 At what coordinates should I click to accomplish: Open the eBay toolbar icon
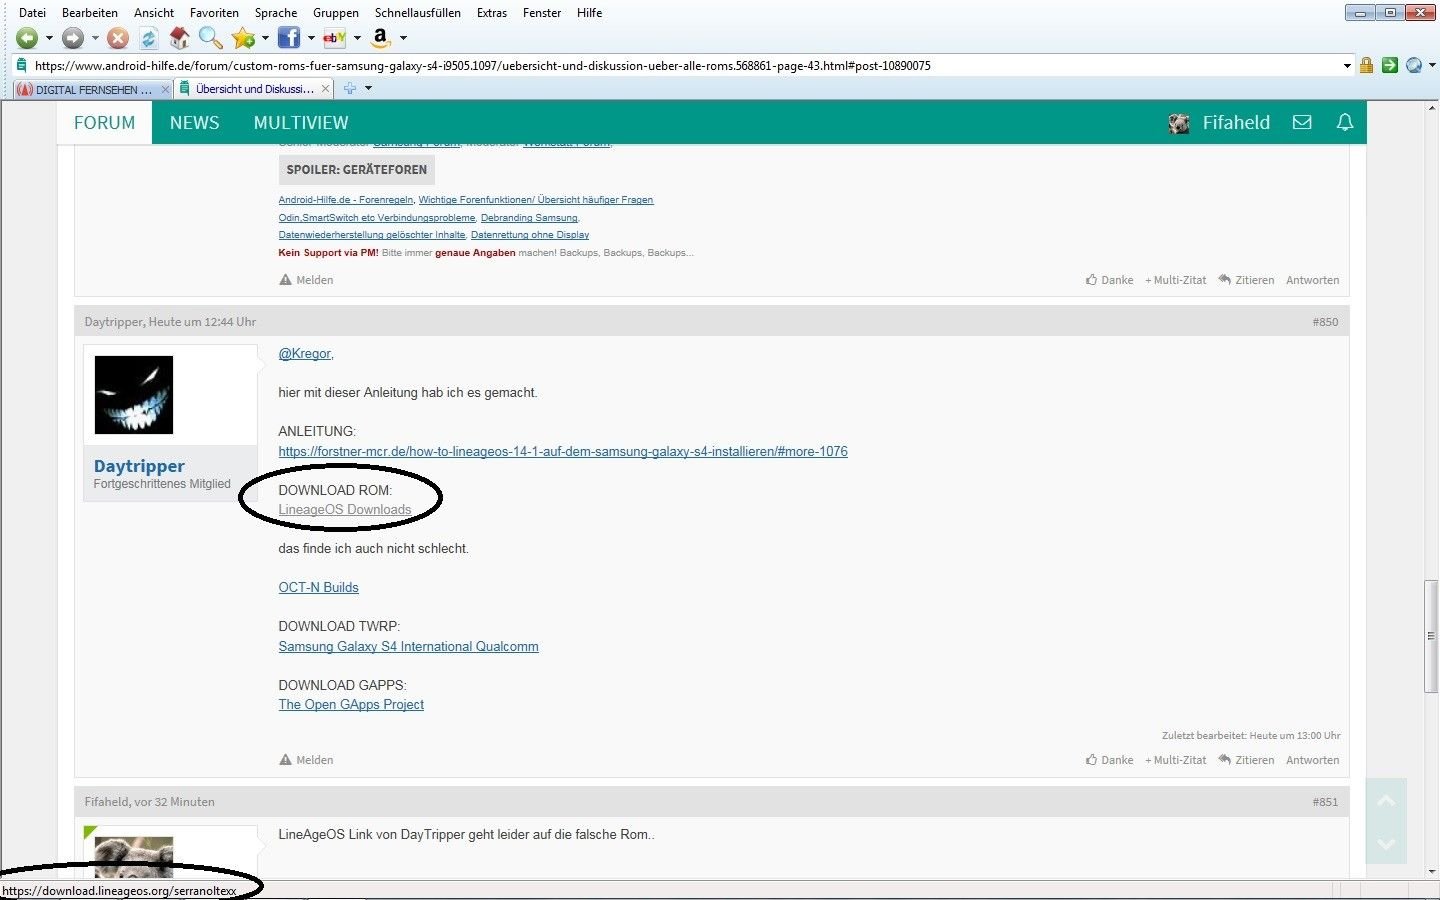(334, 38)
